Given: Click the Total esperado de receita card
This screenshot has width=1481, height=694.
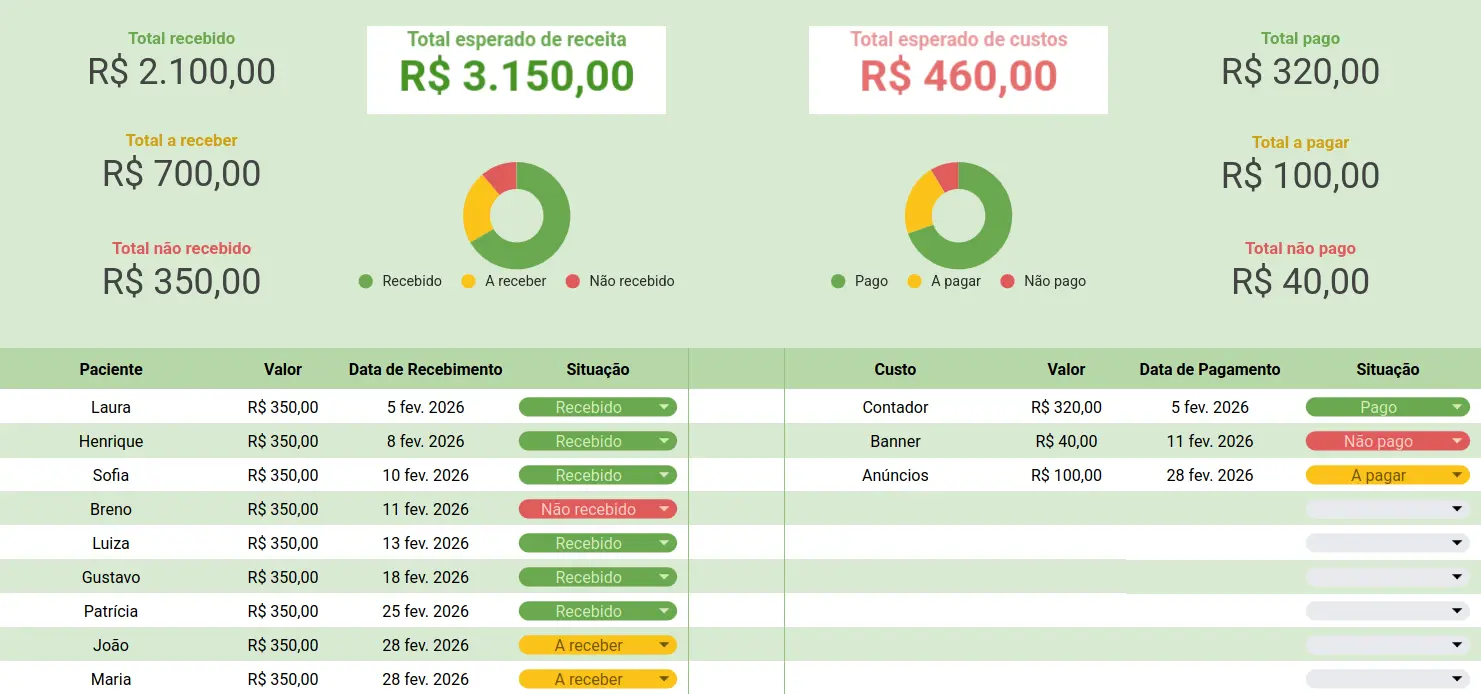Looking at the screenshot, I should coord(516,69).
